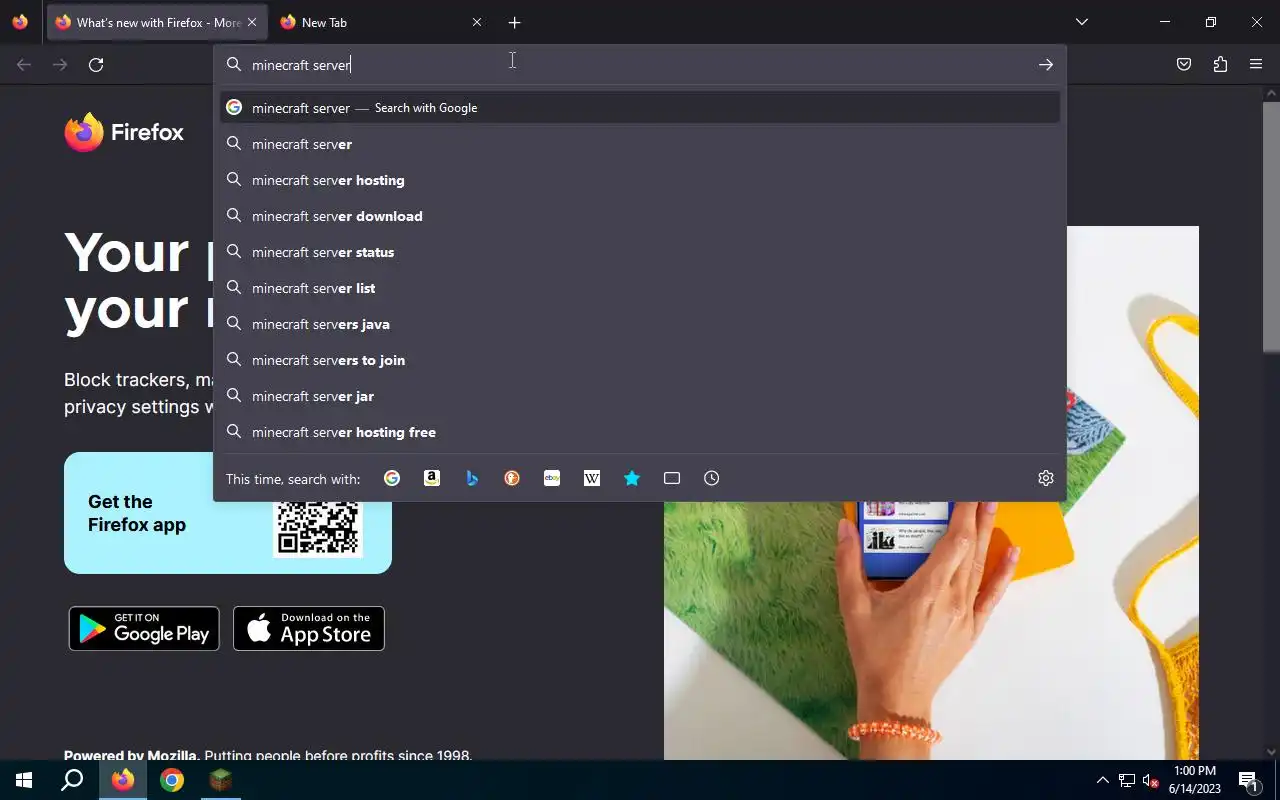Choose suggestion 'minecraft server'
Screen dimensions: 1280x800
(x=640, y=144)
